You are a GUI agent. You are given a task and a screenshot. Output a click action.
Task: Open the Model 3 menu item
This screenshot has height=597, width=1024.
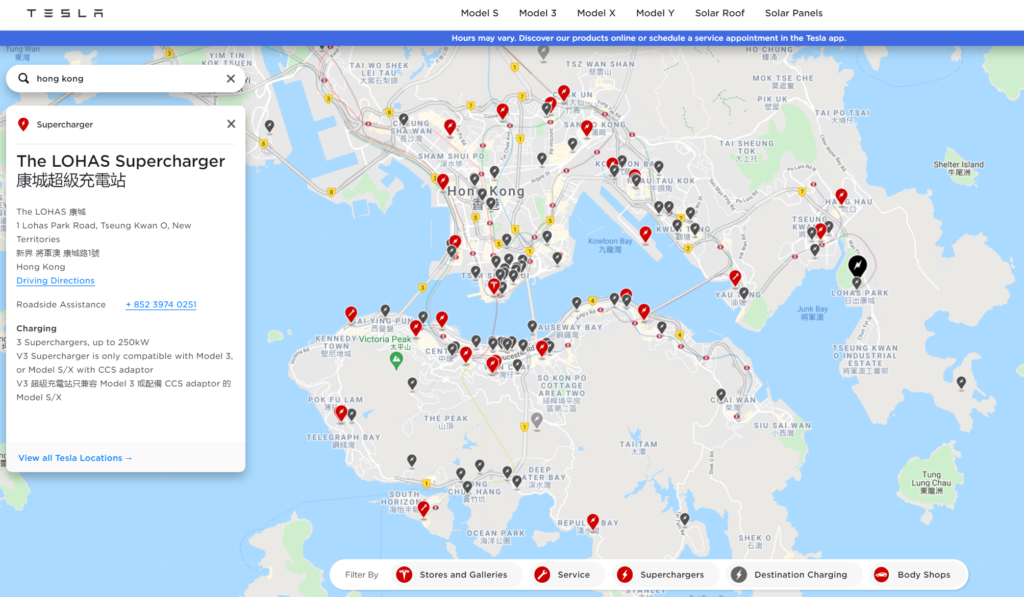click(537, 13)
